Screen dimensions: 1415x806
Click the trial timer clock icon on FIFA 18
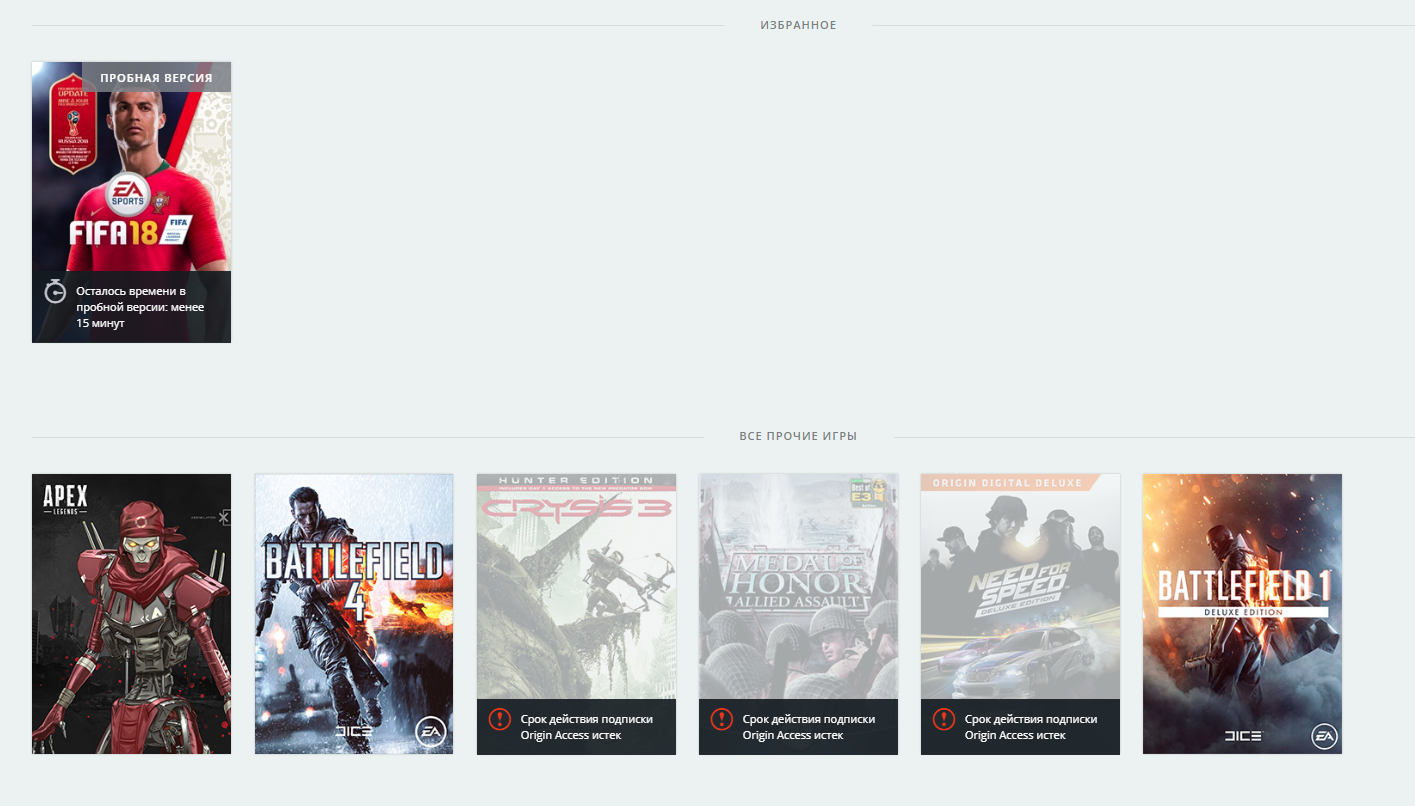pos(55,292)
